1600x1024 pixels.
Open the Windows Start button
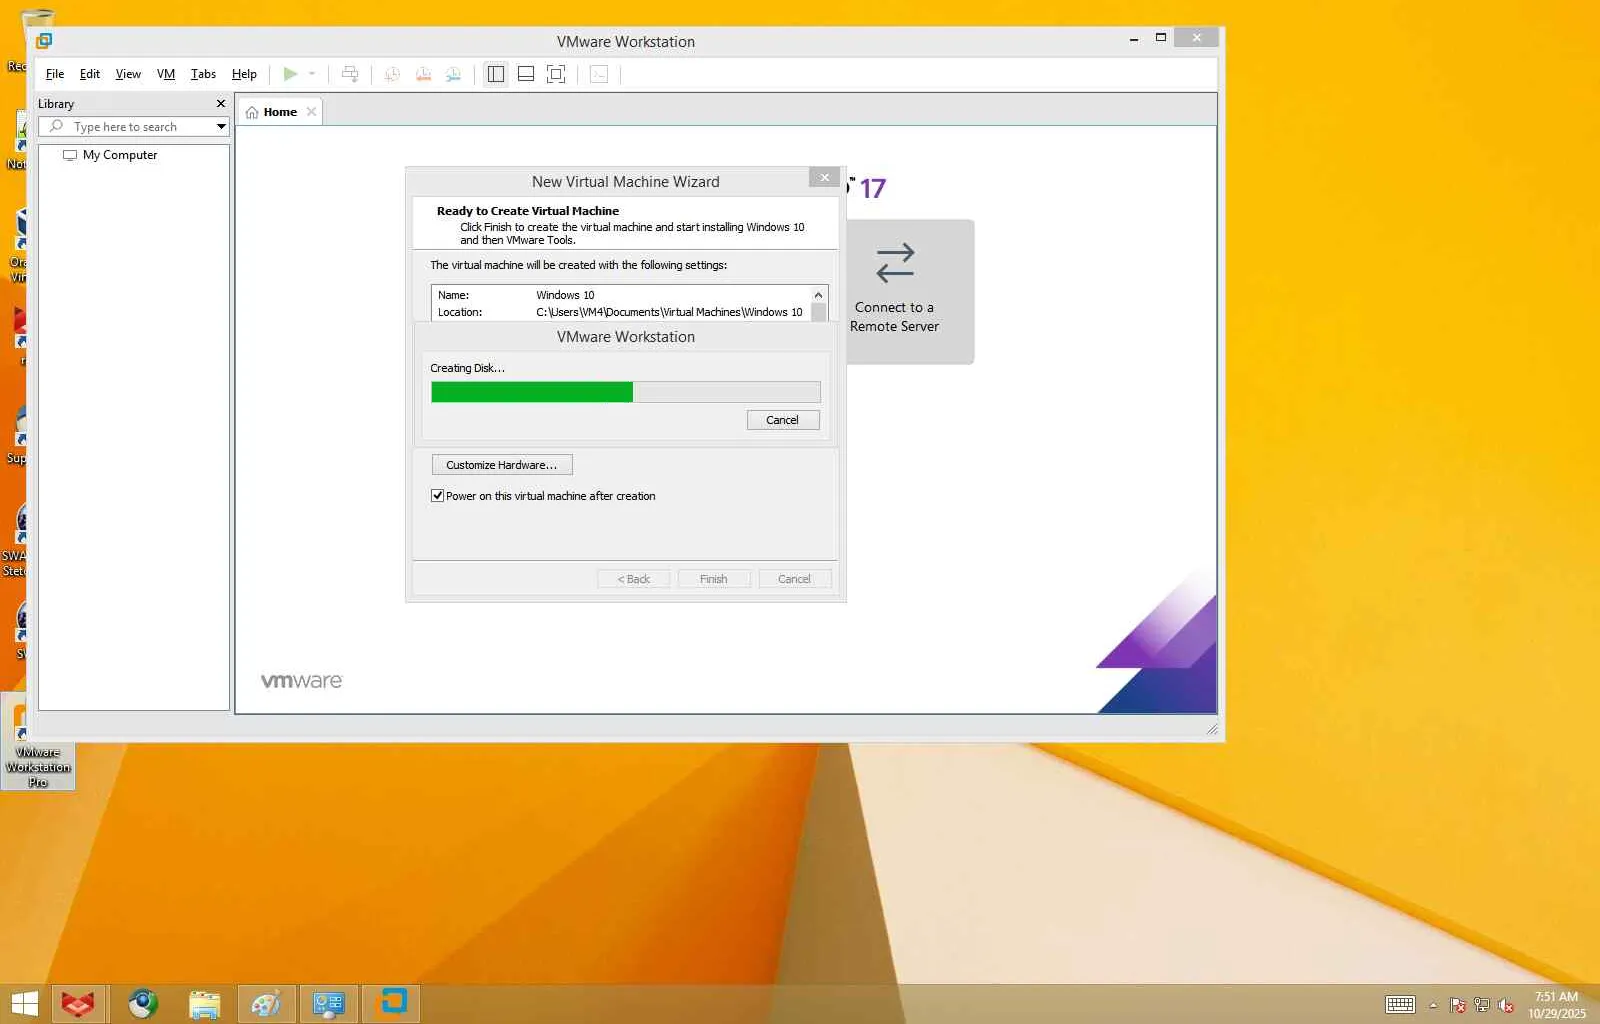coord(24,1004)
